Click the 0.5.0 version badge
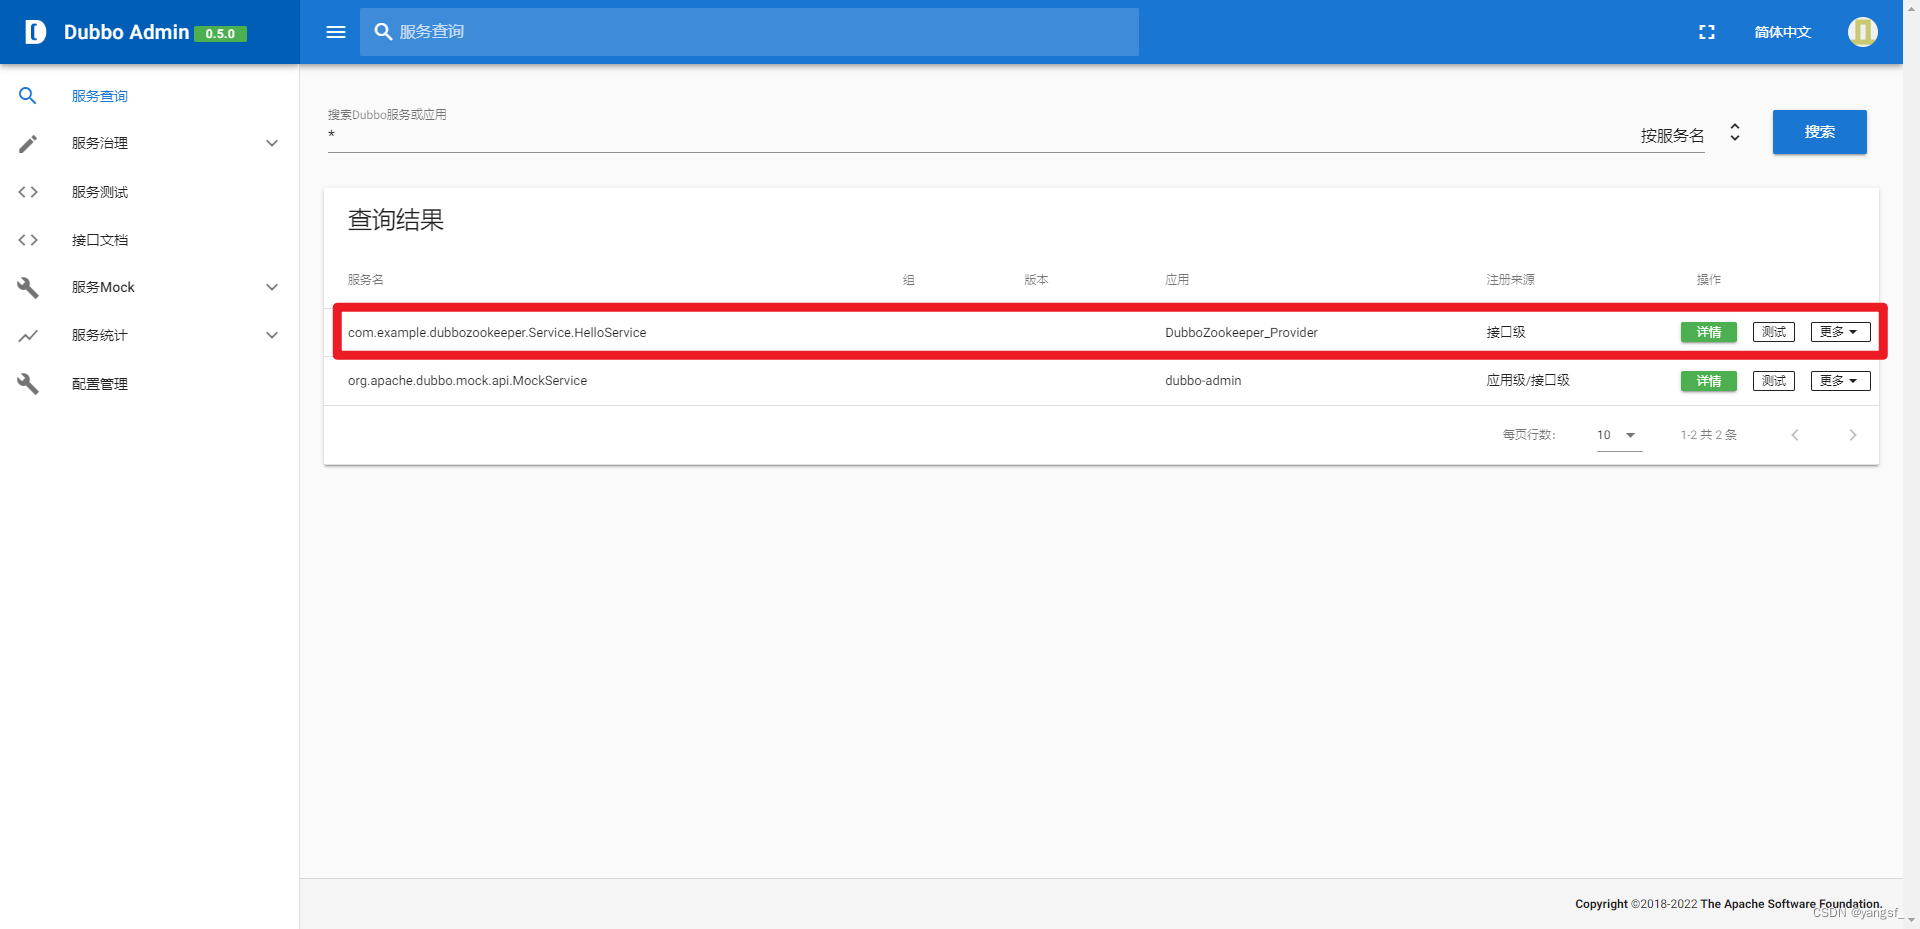 [220, 33]
